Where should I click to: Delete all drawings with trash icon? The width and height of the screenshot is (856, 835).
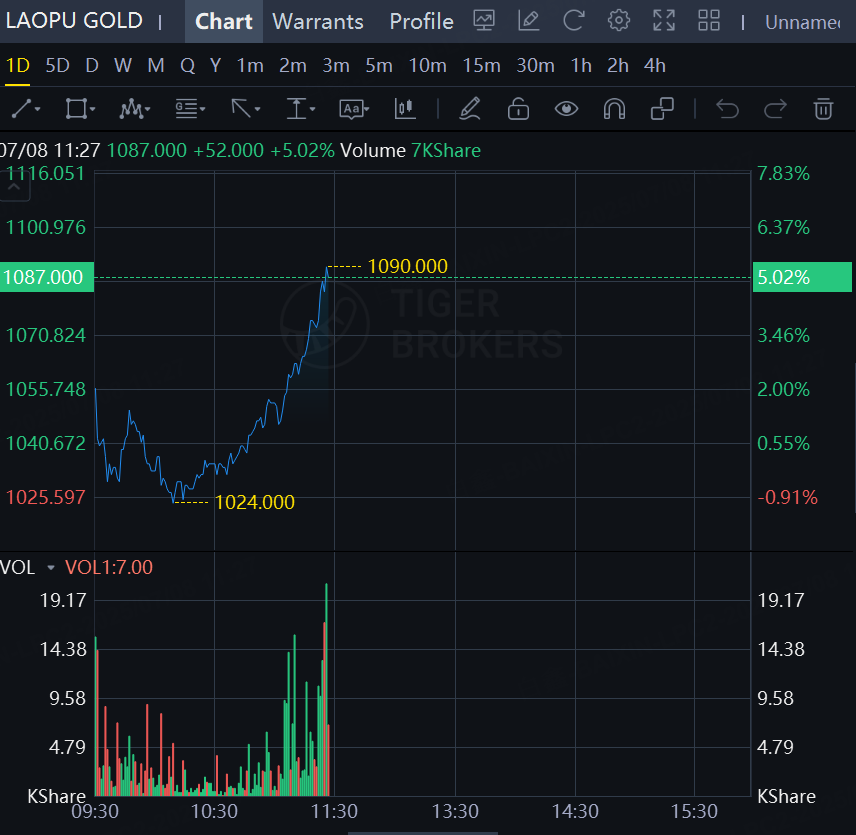pyautogui.click(x=823, y=109)
